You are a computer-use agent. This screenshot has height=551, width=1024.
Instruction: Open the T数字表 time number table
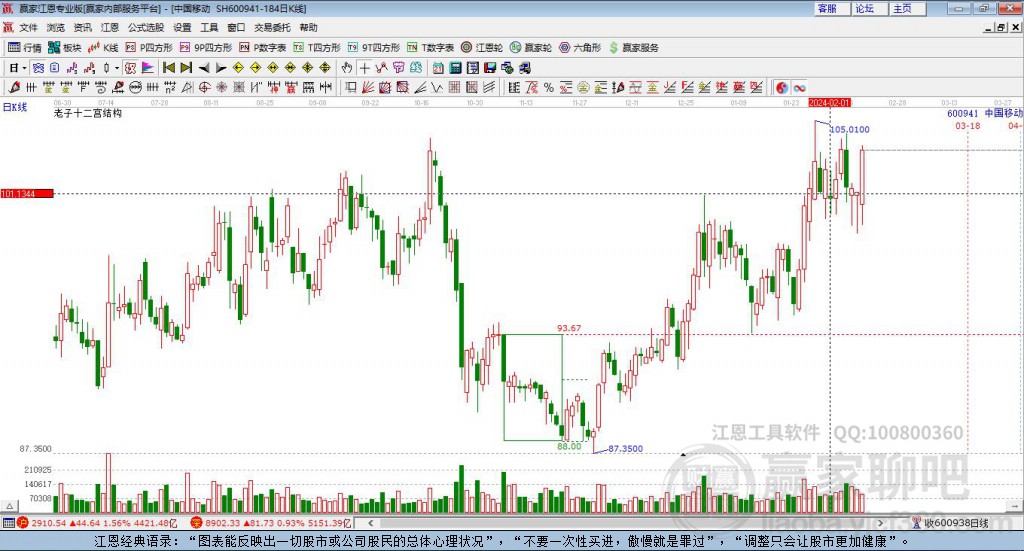pyautogui.click(x=430, y=48)
